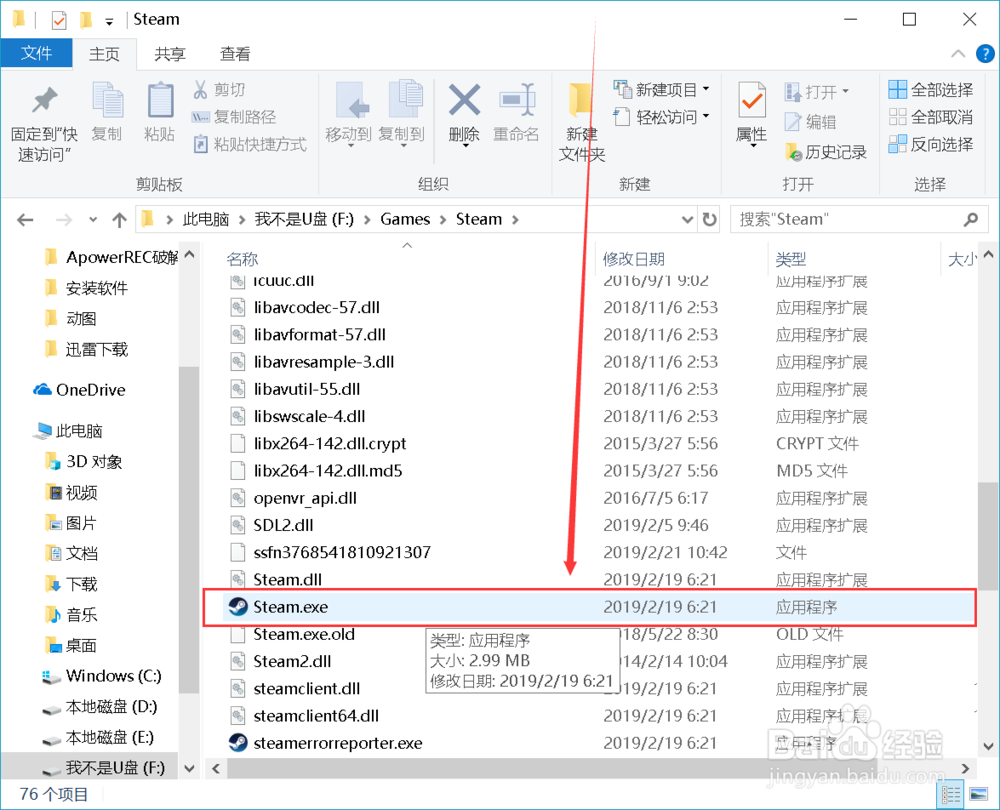Open the Easy Access (轻松访问) dropdown

tap(661, 117)
